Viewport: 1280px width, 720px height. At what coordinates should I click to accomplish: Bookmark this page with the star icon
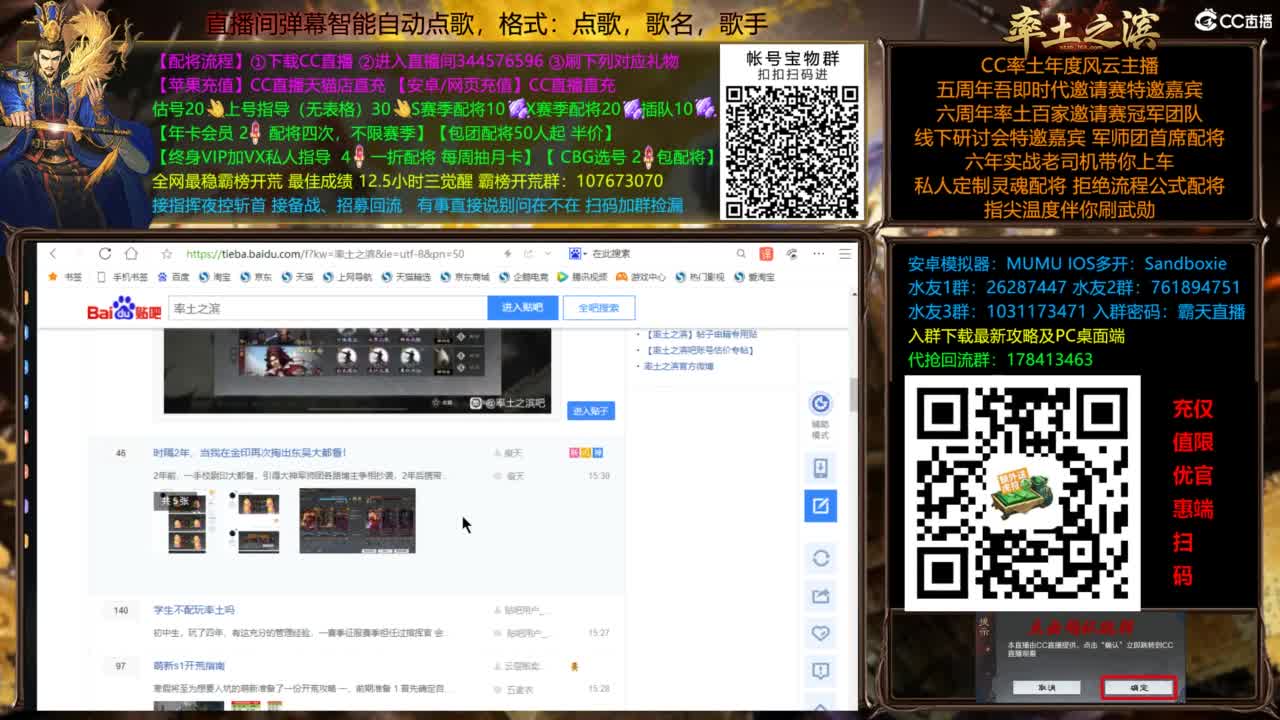tap(167, 254)
